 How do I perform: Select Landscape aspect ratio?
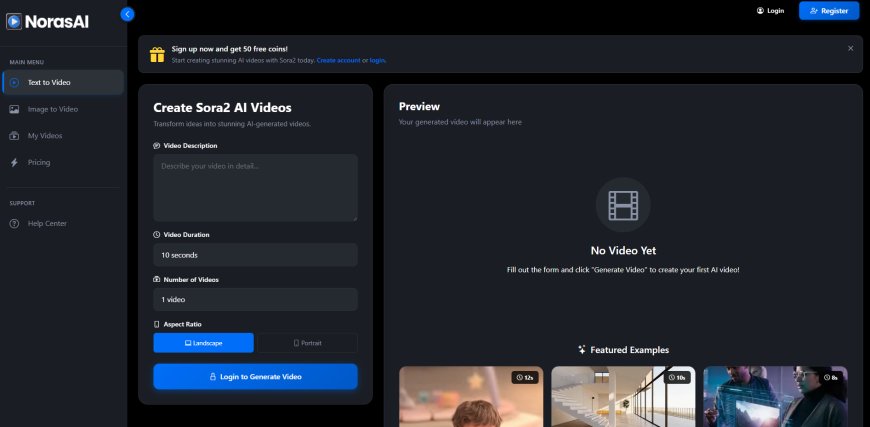coord(204,343)
